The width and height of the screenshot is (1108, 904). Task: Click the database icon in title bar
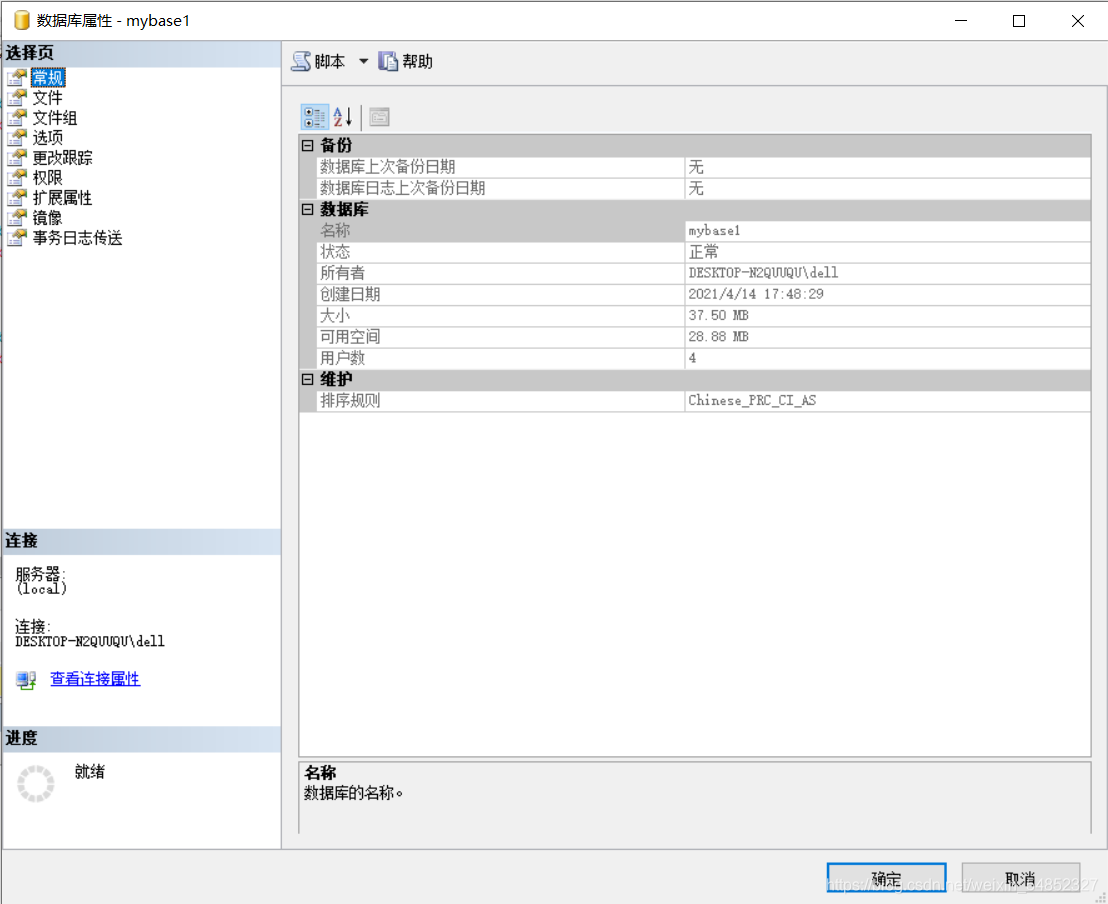22,20
